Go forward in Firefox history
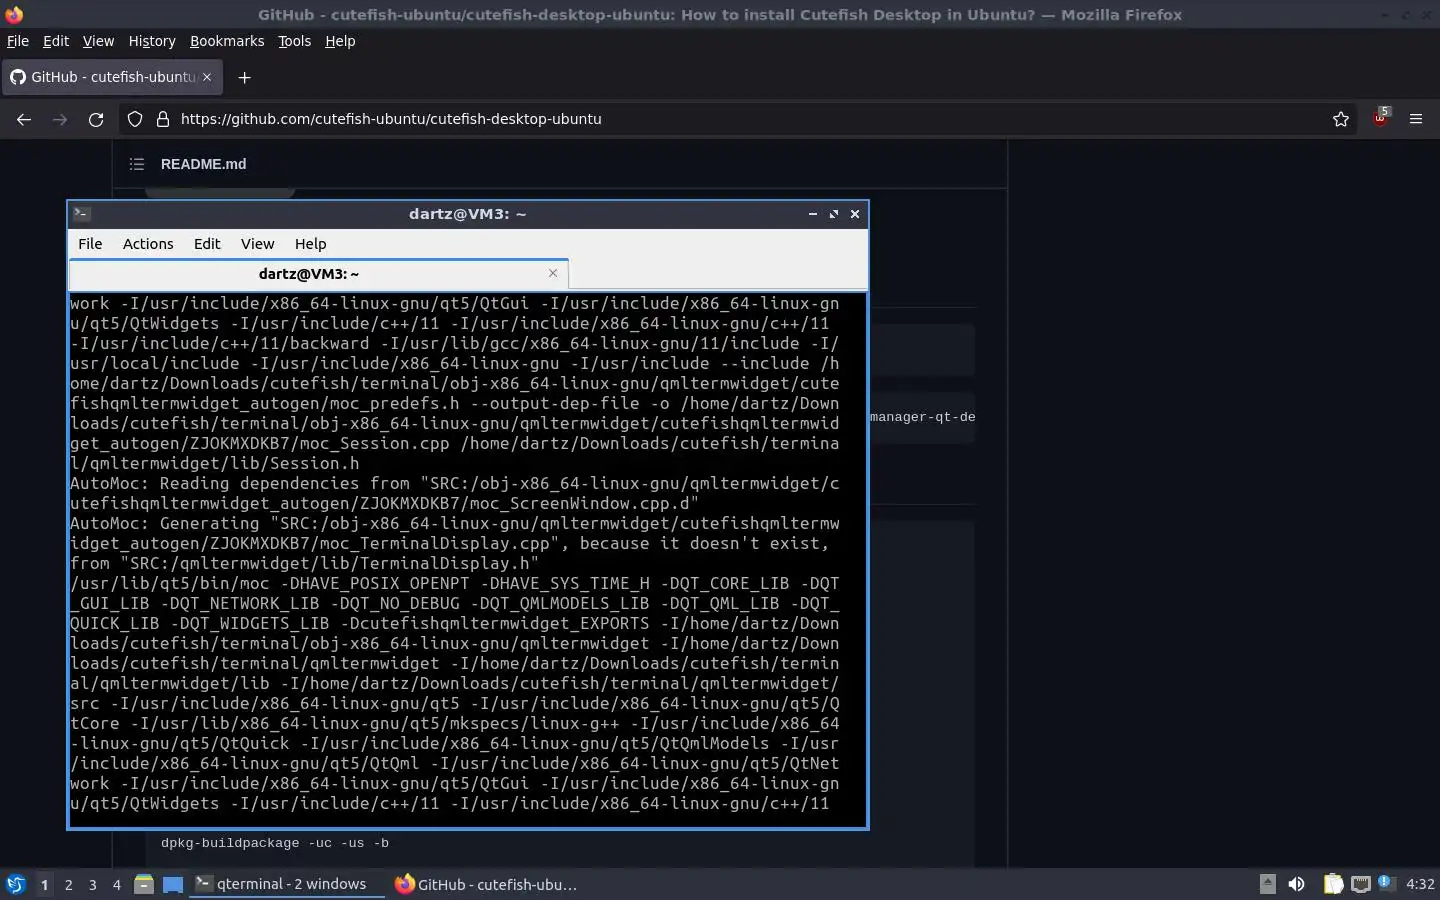This screenshot has width=1440, height=900. click(60, 119)
